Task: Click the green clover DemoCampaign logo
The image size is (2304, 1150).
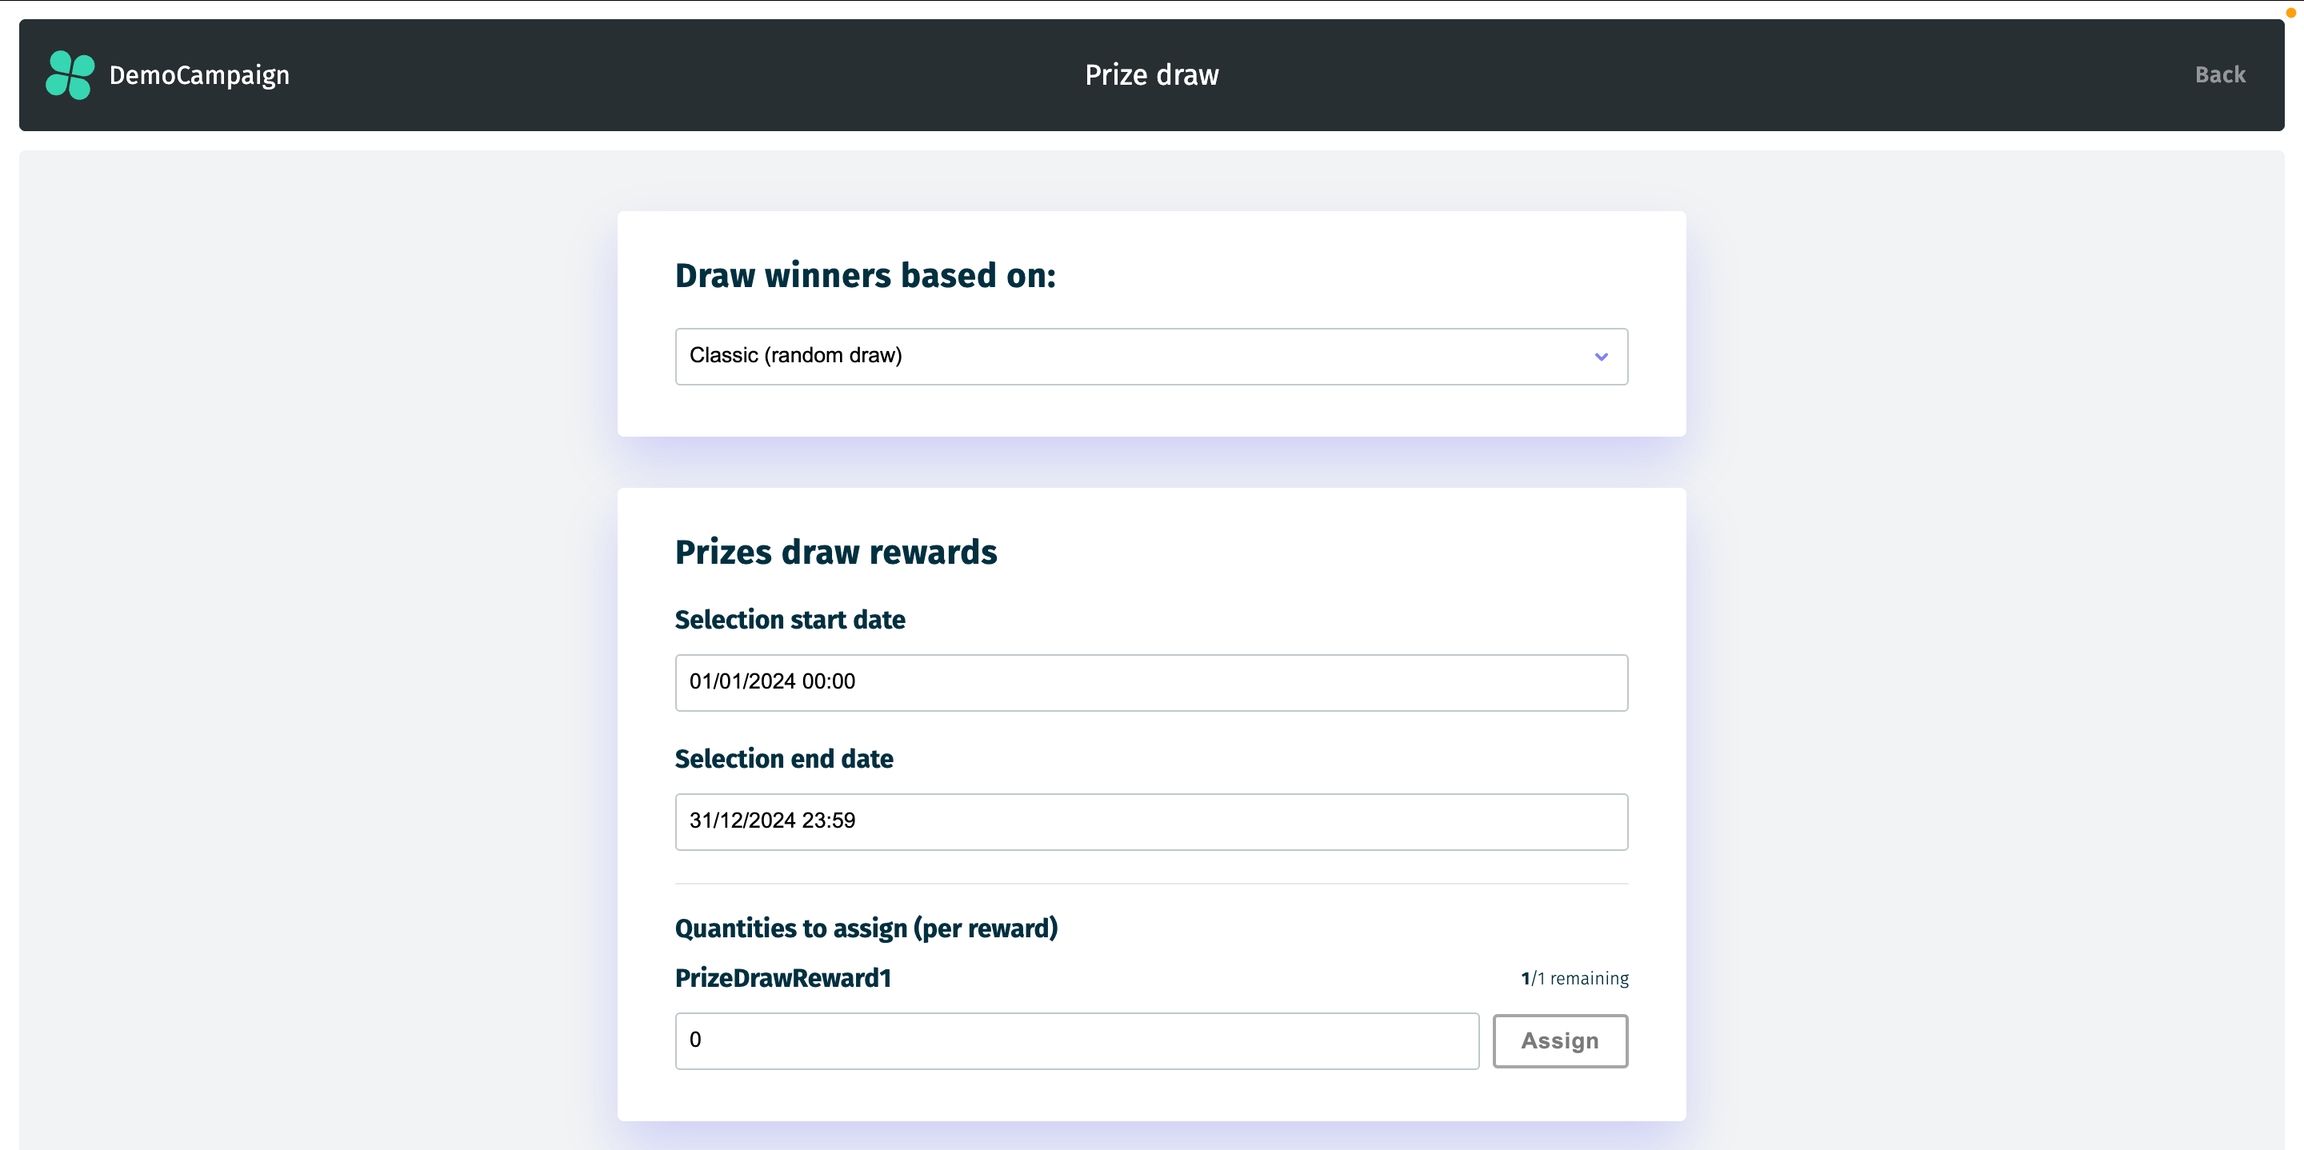Action: [70, 75]
